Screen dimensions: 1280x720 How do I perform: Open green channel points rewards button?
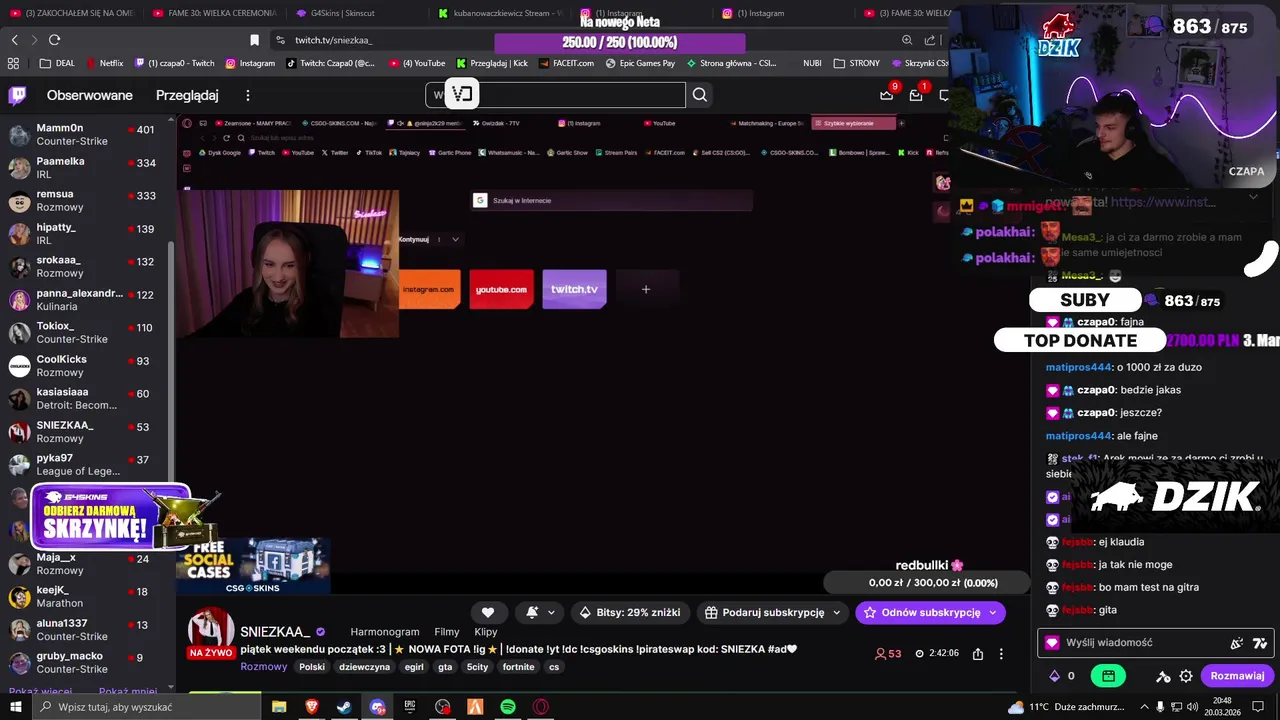pyautogui.click(x=1108, y=676)
